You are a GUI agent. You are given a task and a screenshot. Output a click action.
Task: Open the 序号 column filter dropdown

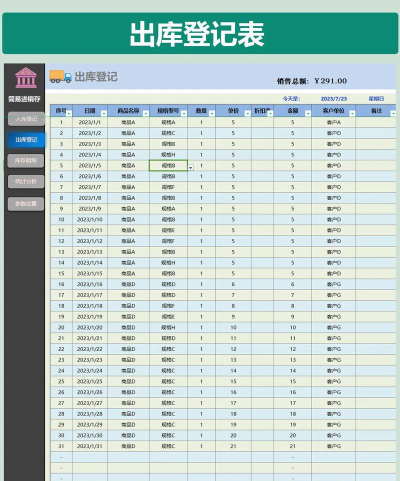69,114
